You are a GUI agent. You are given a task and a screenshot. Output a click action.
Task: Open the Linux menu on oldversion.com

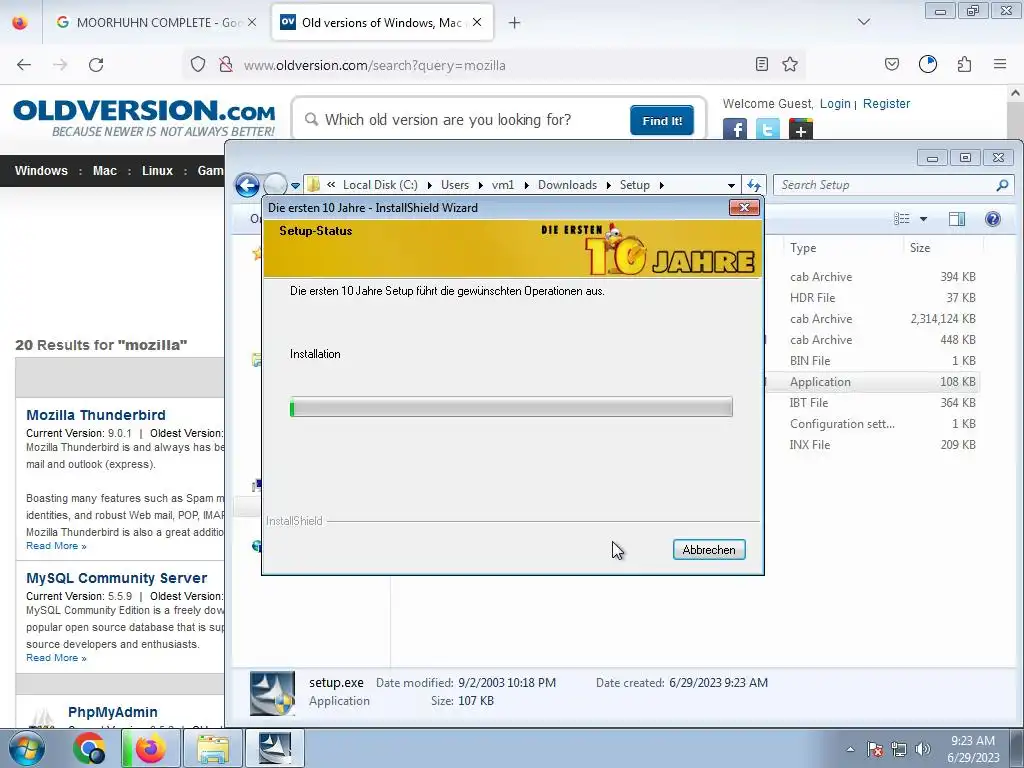tap(157, 170)
